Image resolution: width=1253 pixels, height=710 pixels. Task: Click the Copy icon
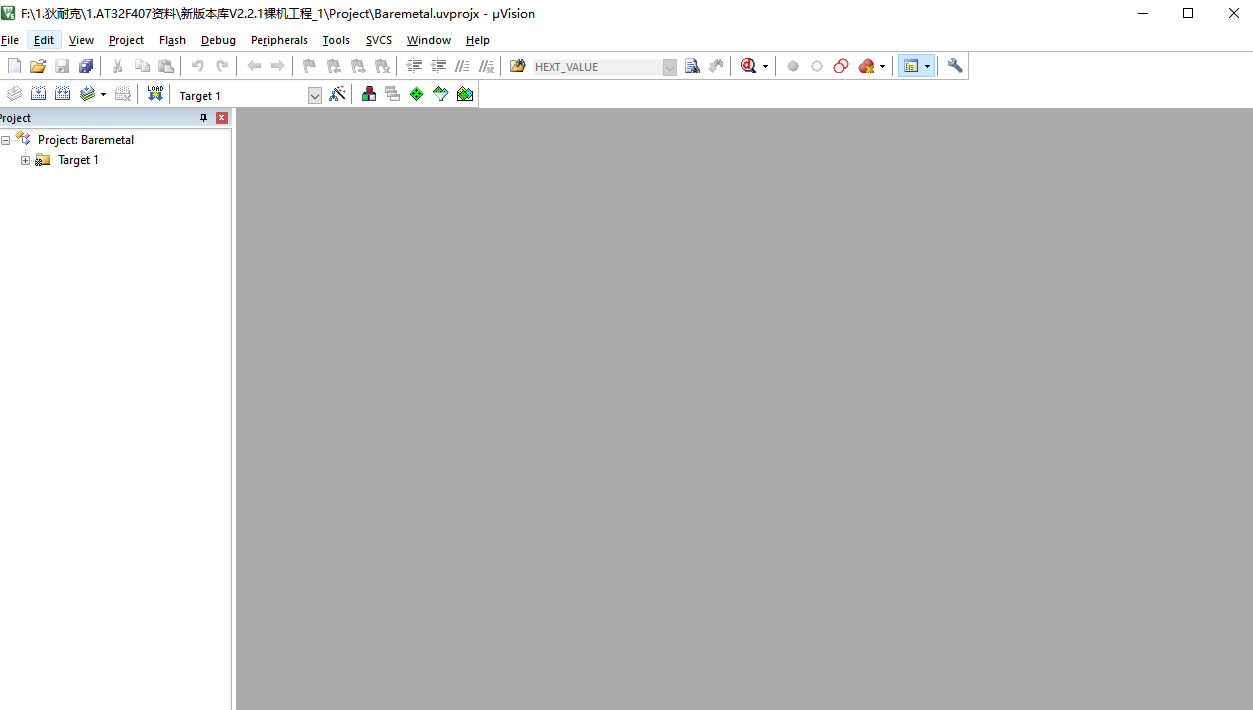[x=142, y=66]
